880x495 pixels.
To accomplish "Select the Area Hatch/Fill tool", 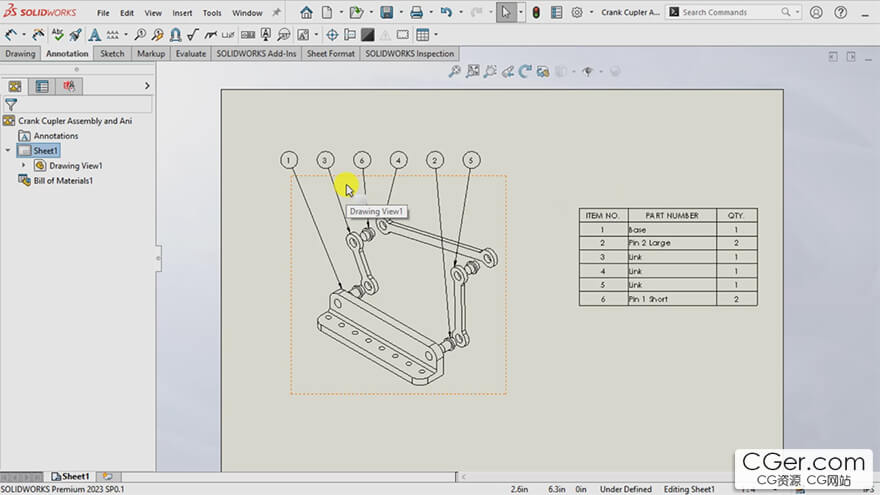I will click(x=368, y=35).
